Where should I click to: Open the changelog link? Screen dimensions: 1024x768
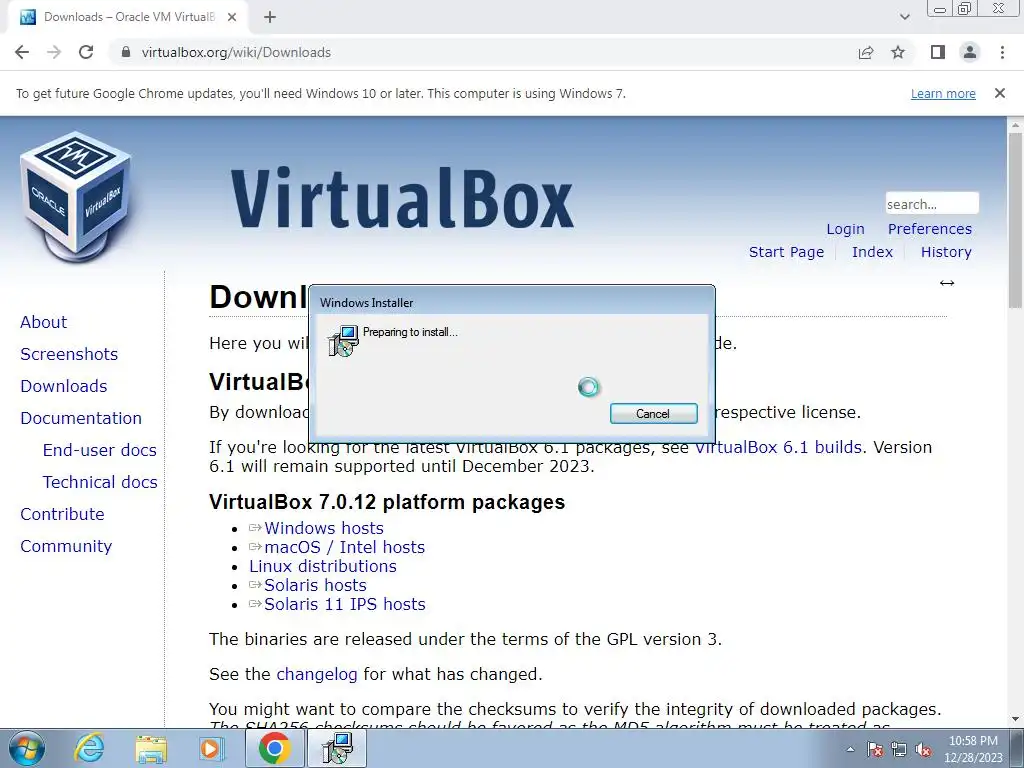(x=317, y=674)
